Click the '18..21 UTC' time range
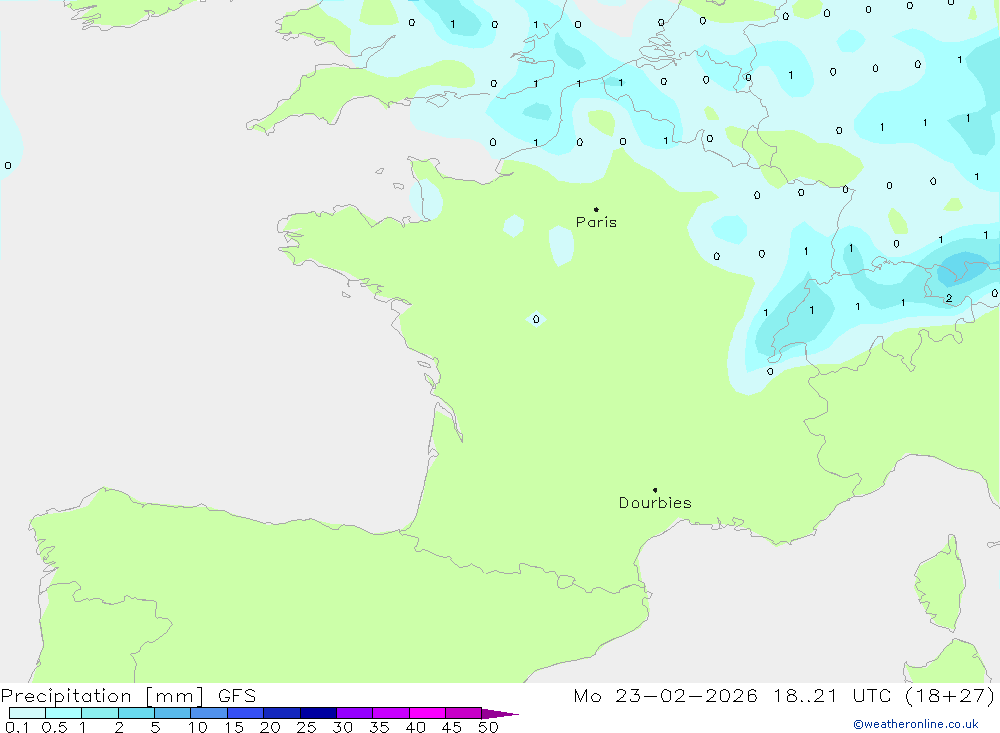Viewport: 1000px width, 733px height. click(x=832, y=696)
